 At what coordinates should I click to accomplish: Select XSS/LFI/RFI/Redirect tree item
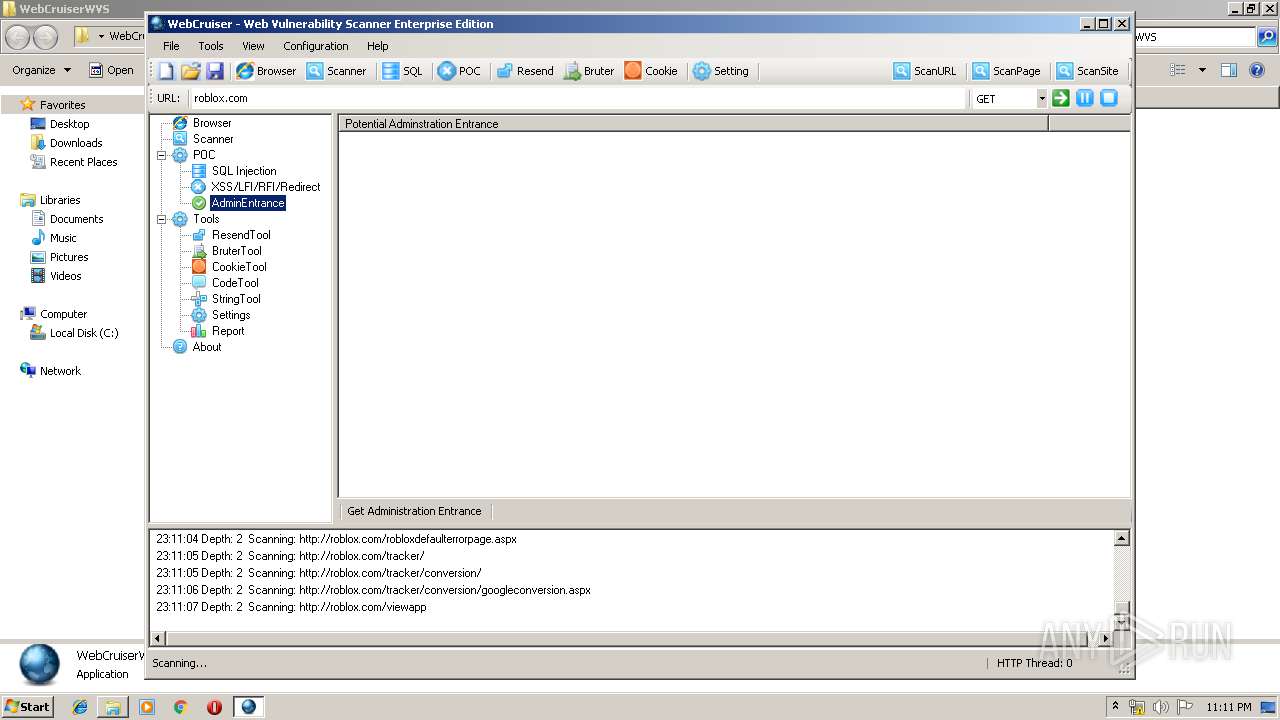[266, 187]
